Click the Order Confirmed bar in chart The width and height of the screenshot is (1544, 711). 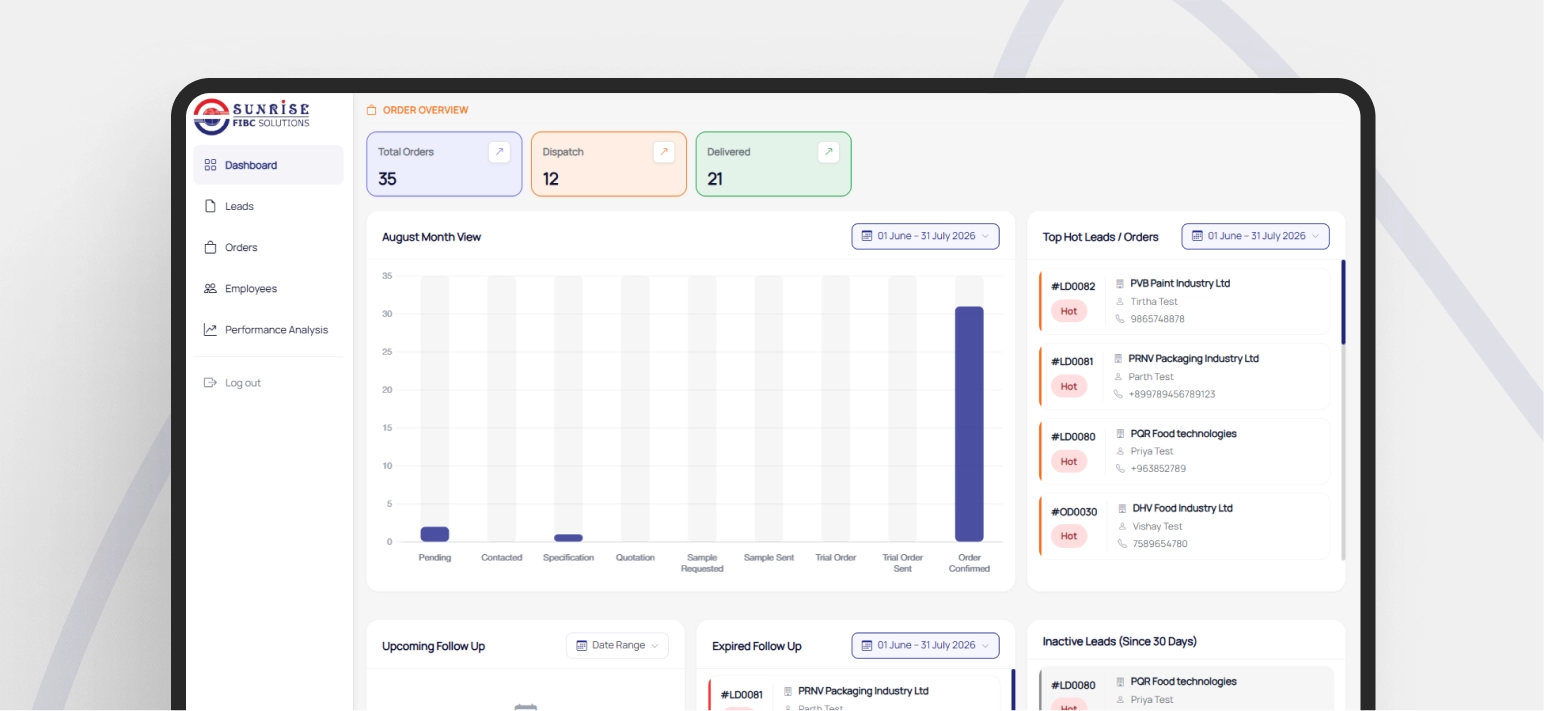969,424
